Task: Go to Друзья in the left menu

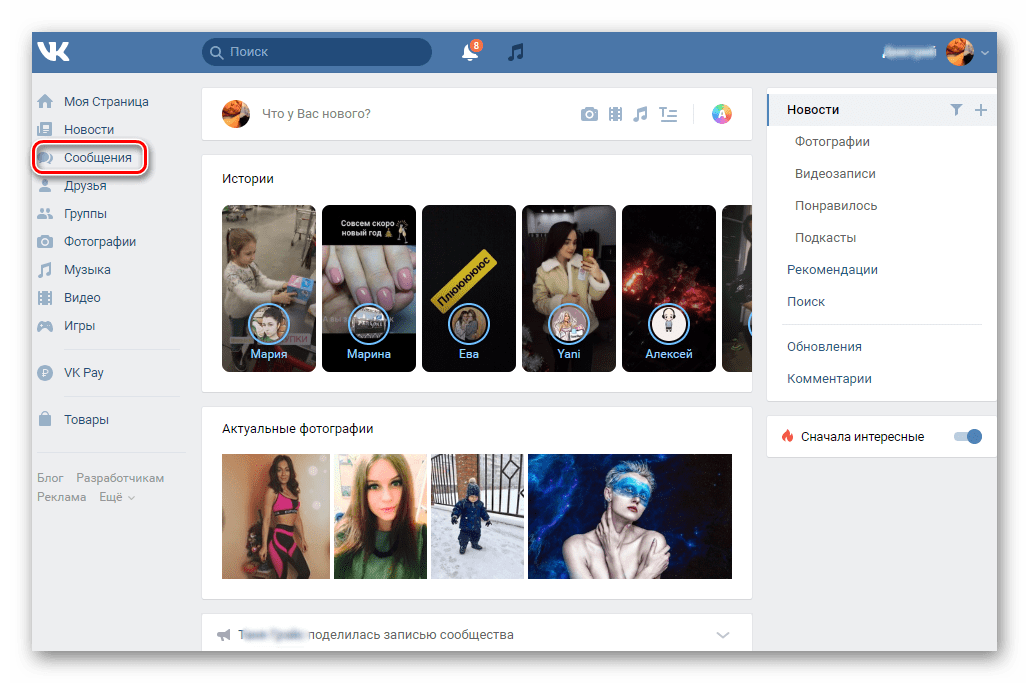Action: [85, 186]
